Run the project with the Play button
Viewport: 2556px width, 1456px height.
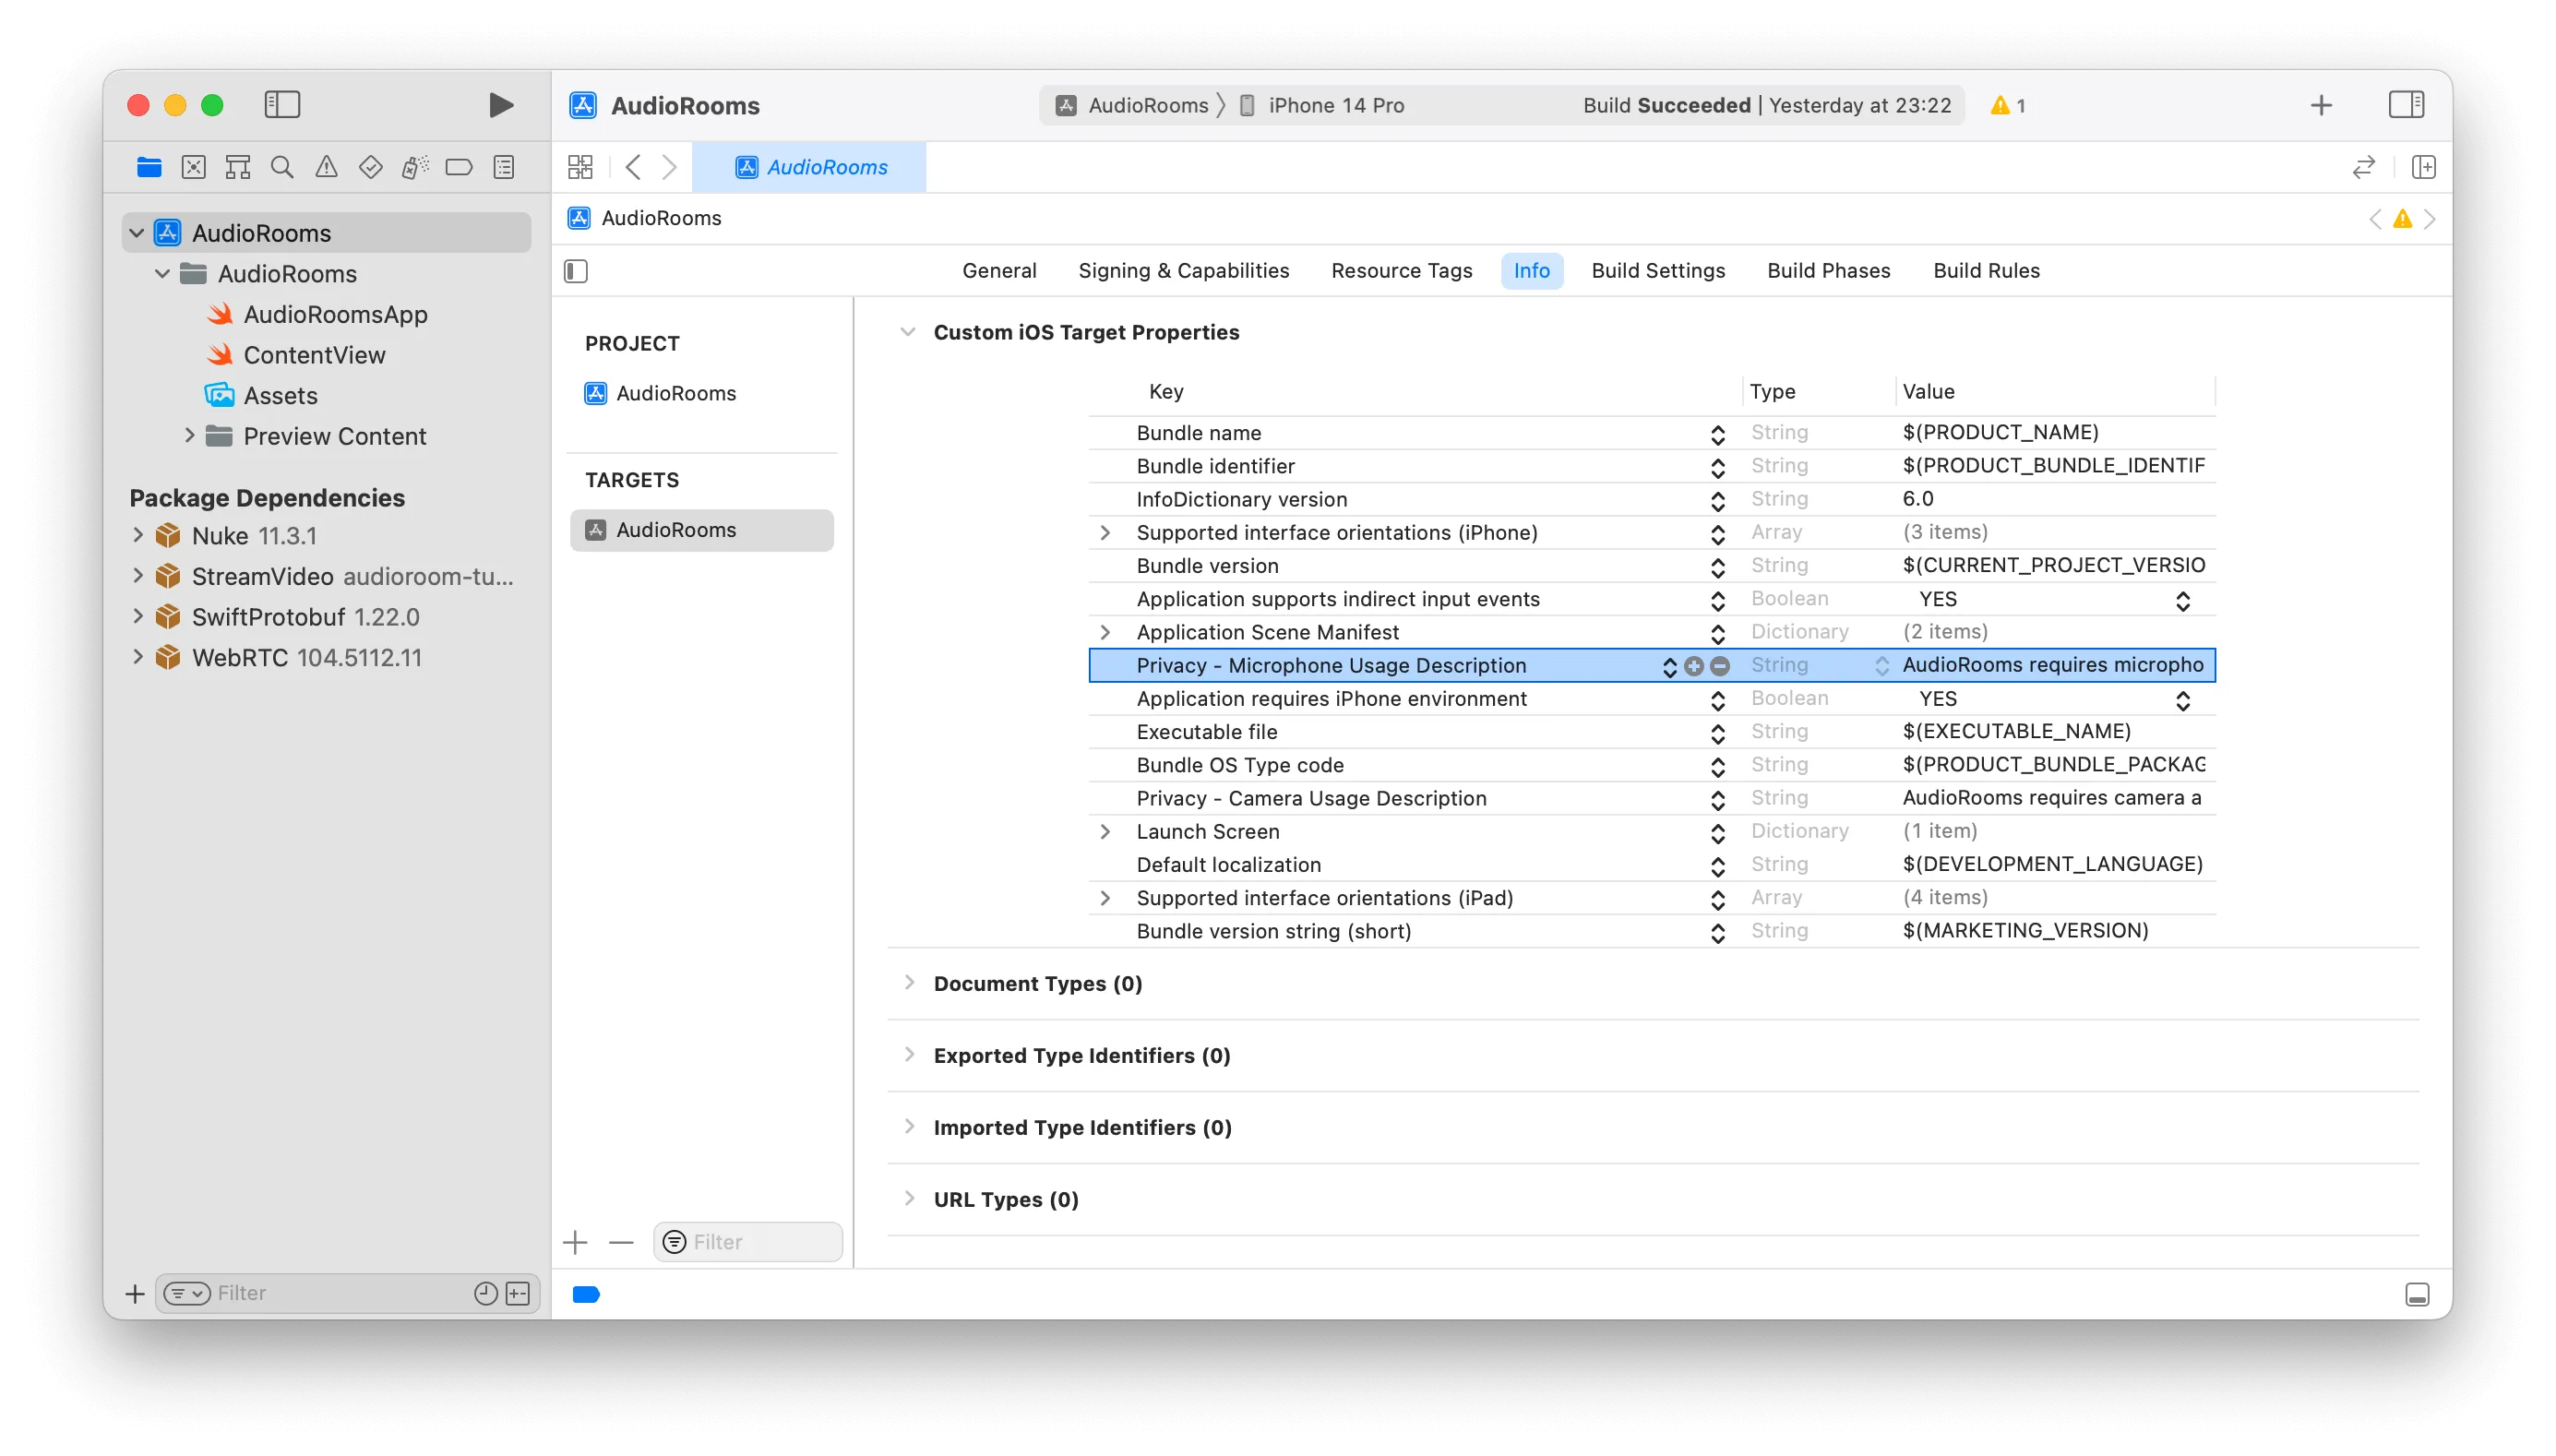point(499,104)
